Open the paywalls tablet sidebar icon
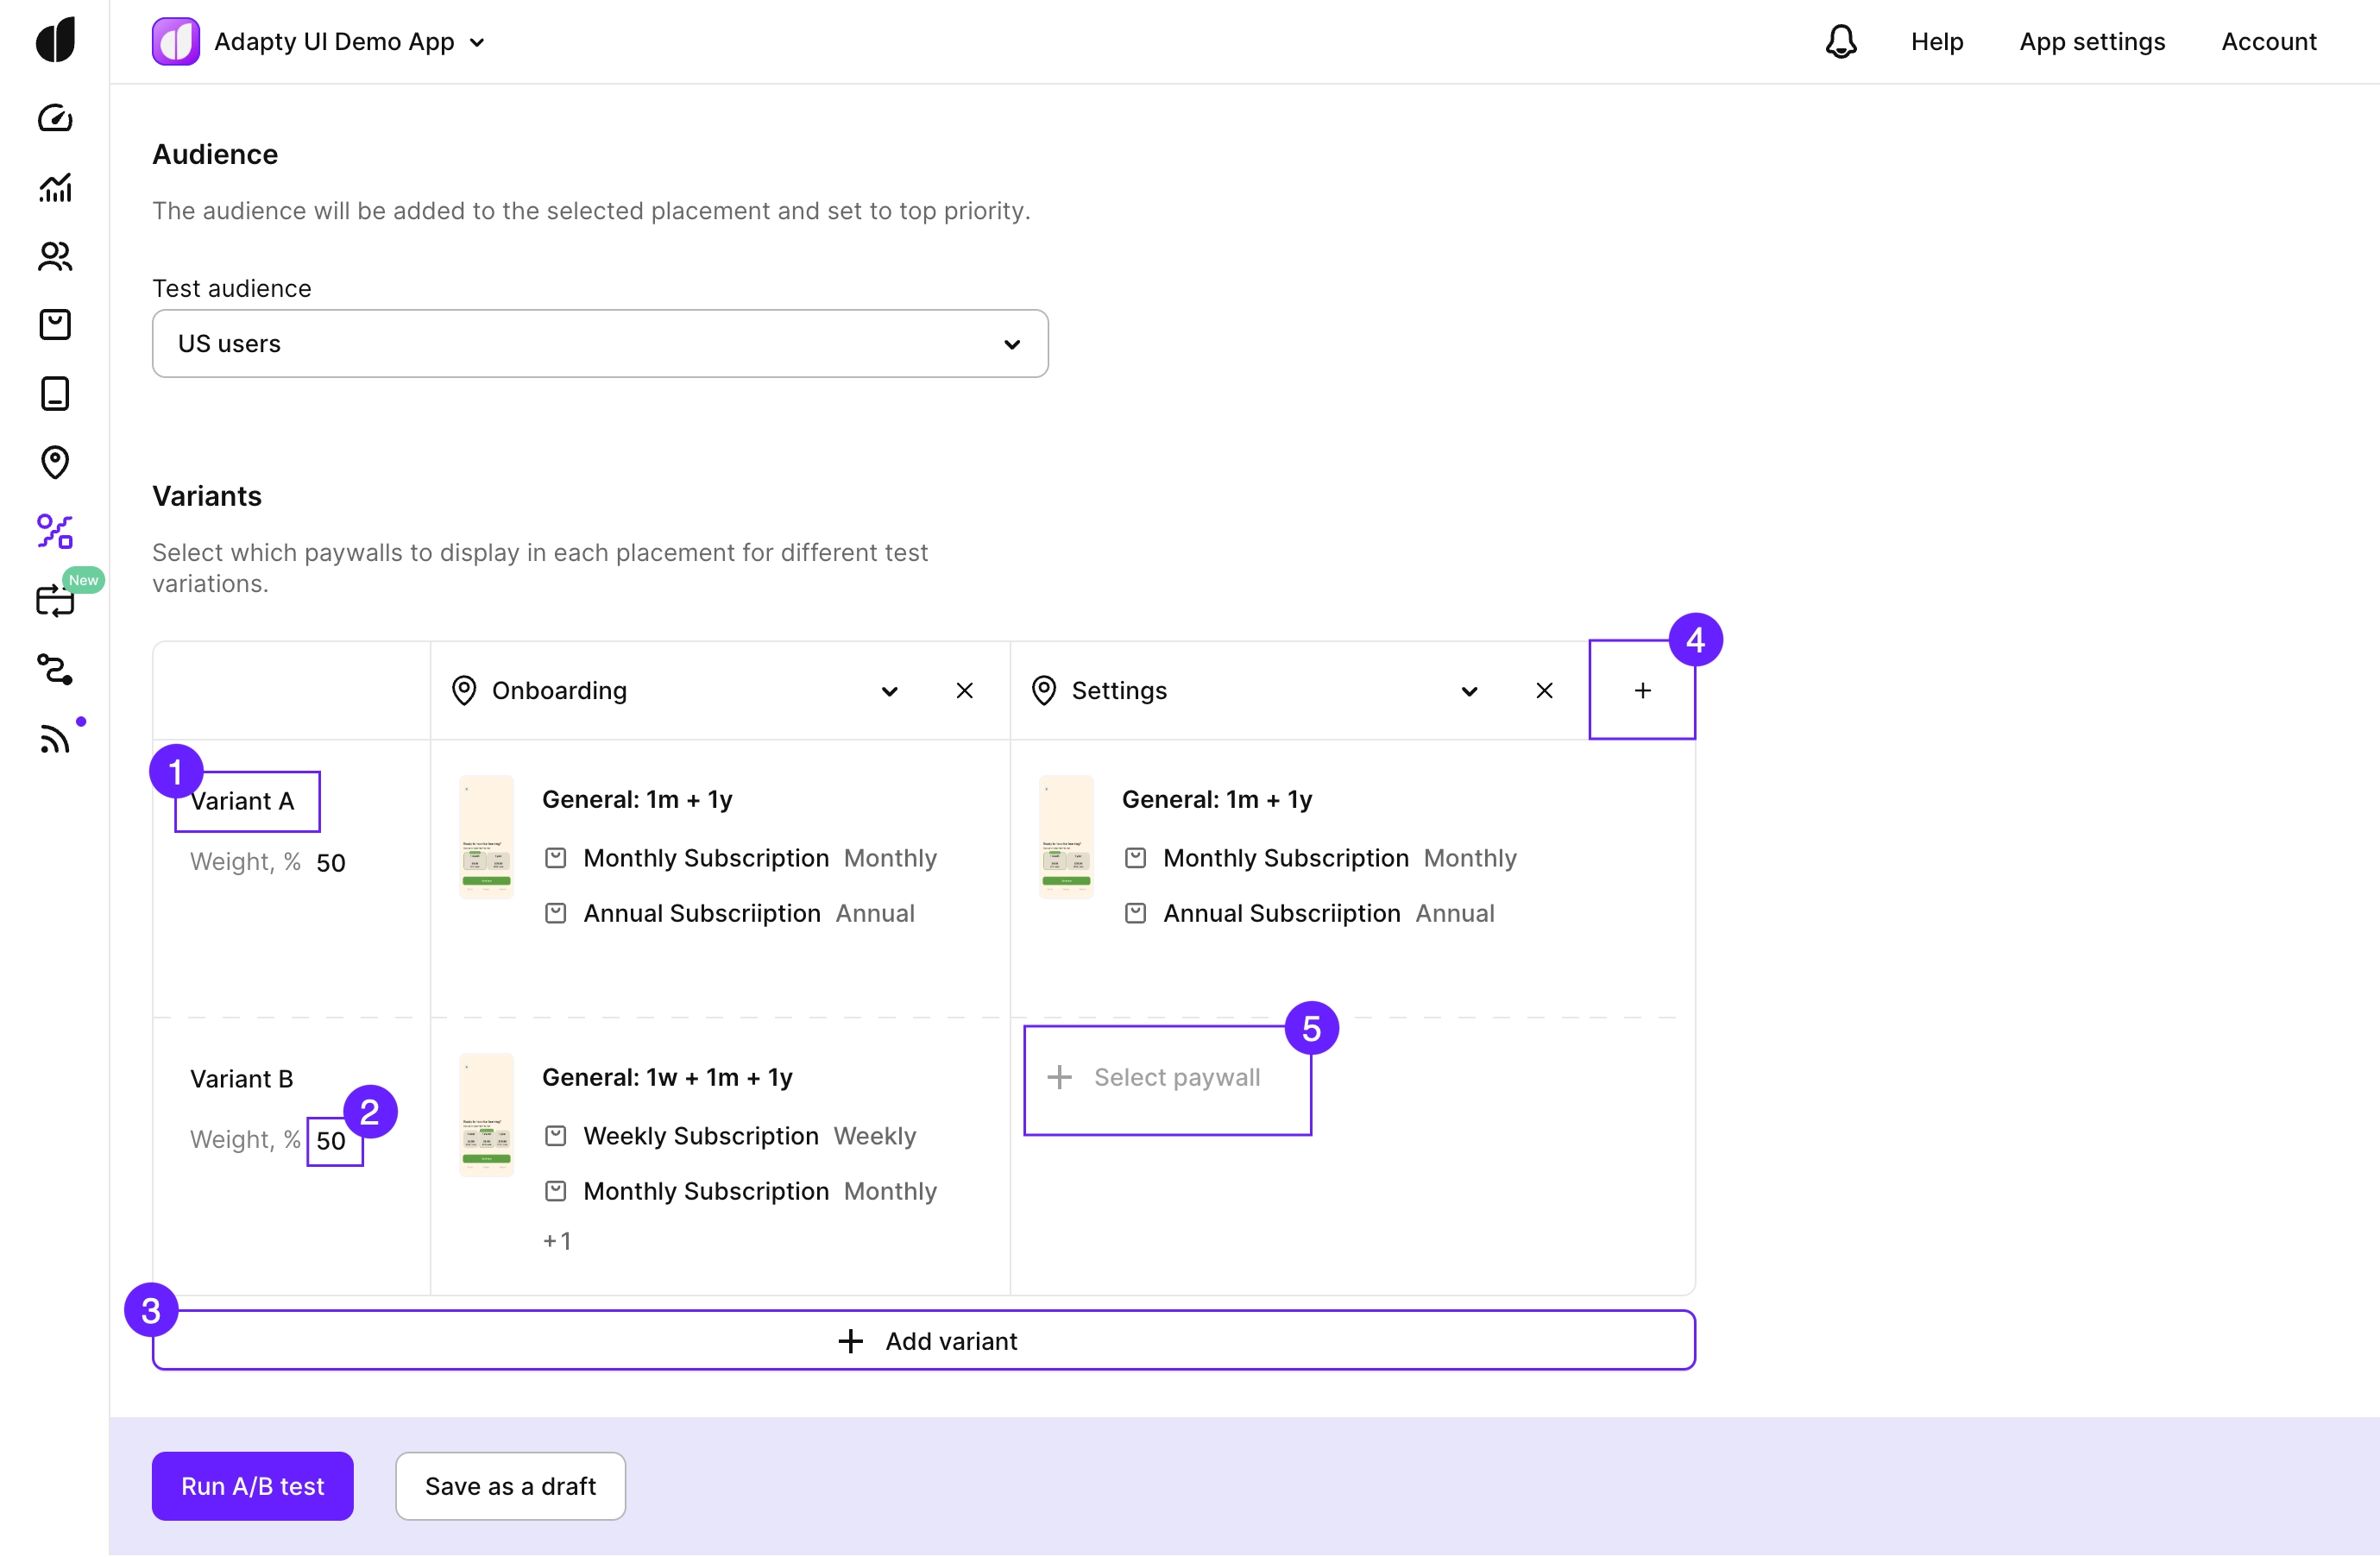The width and height of the screenshot is (2380, 1557). [55, 393]
